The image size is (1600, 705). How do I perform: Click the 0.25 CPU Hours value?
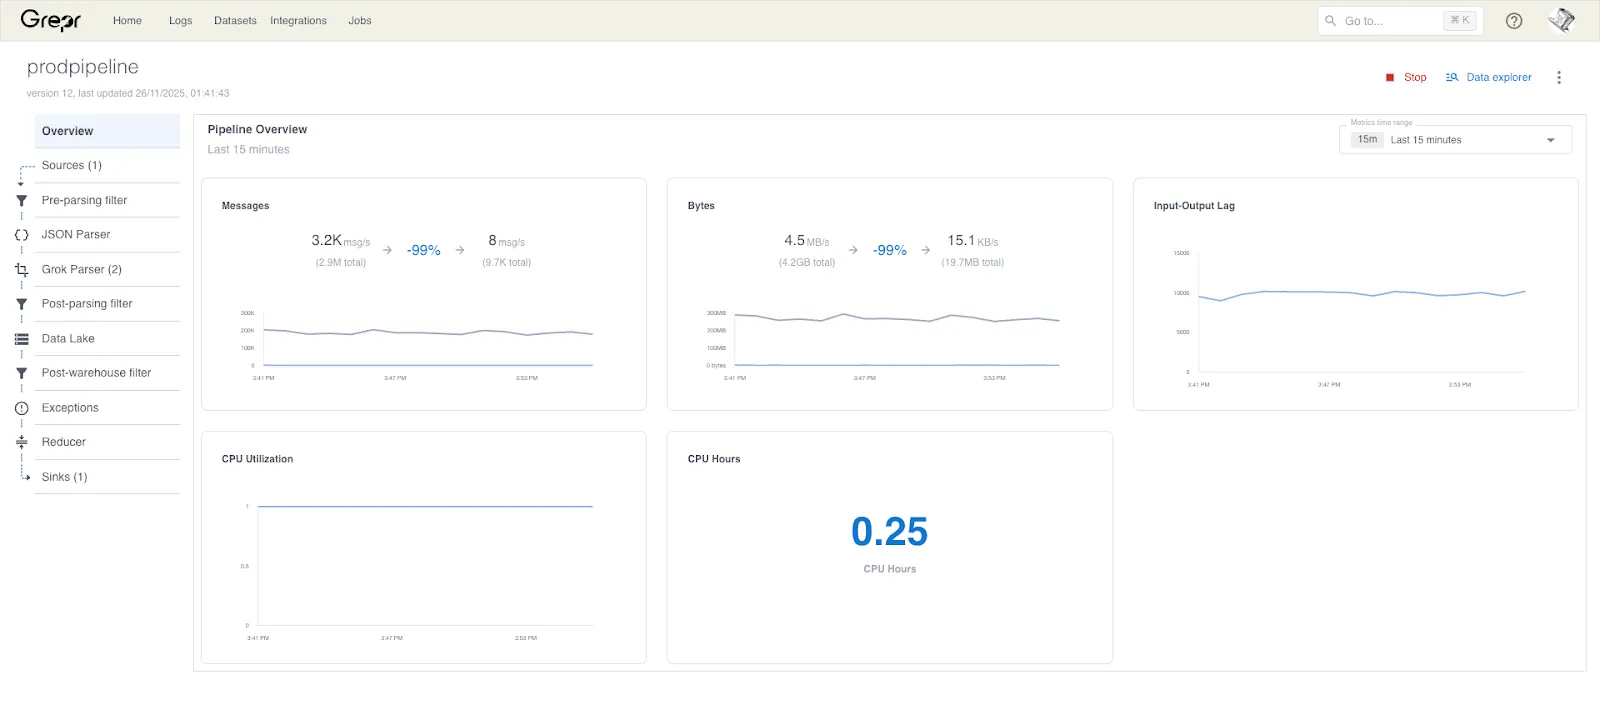point(889,532)
